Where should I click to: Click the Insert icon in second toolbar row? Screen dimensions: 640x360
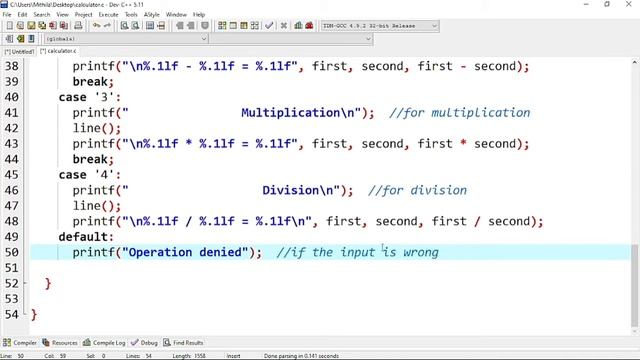click(x=9, y=39)
